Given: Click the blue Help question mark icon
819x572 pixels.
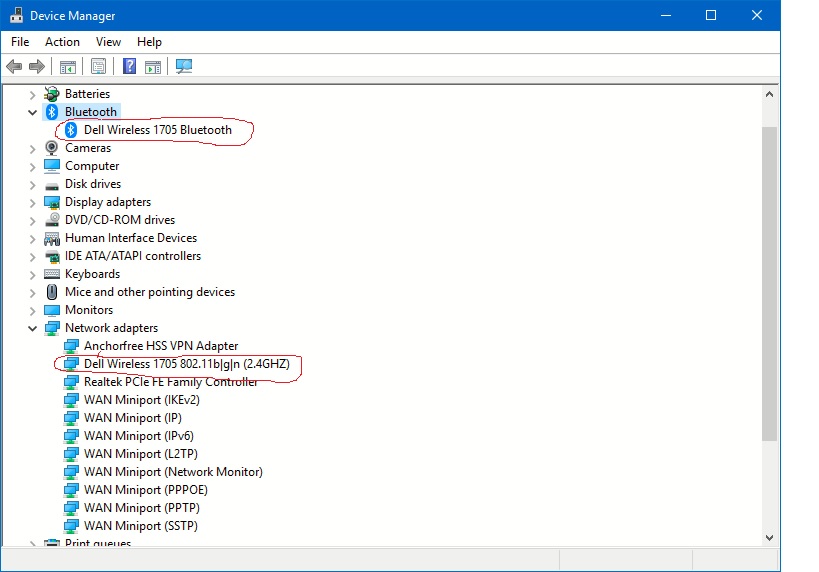Looking at the screenshot, I should pos(129,66).
